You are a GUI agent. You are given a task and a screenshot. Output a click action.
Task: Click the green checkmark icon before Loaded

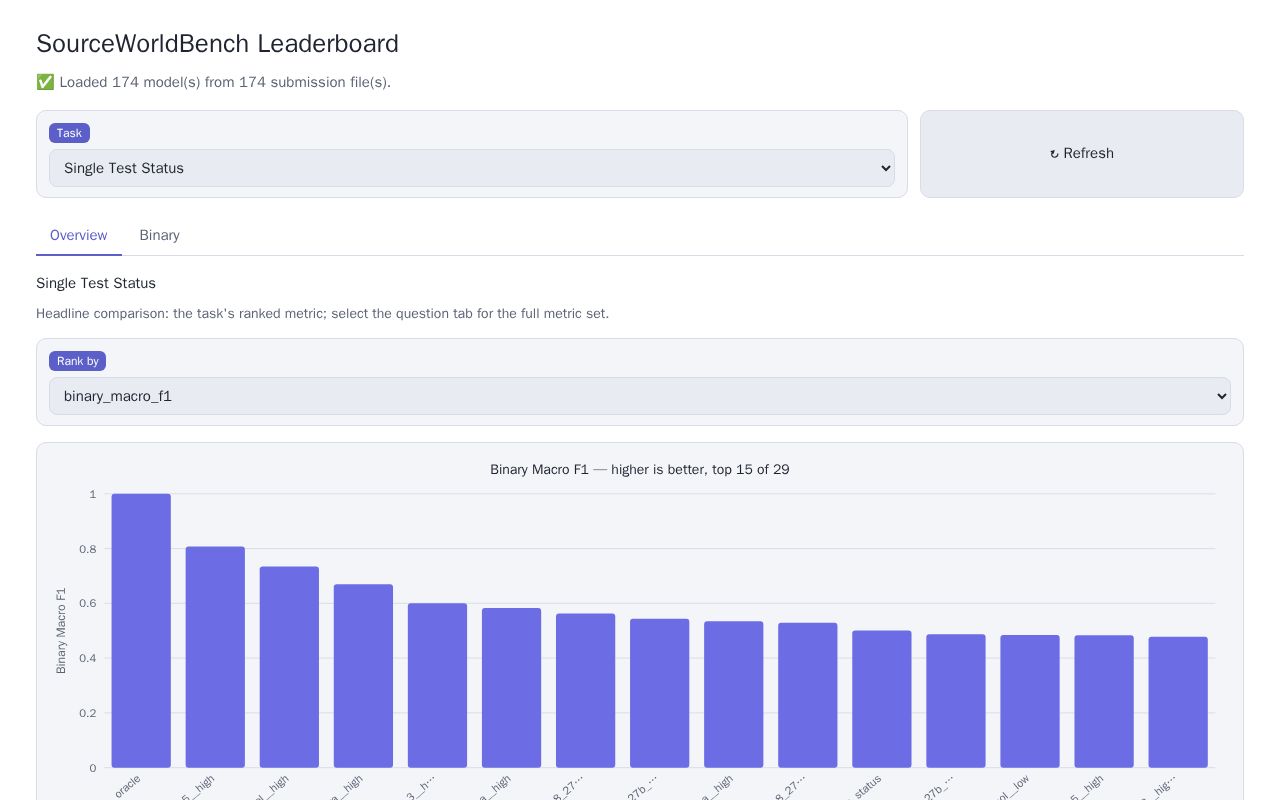(x=45, y=82)
